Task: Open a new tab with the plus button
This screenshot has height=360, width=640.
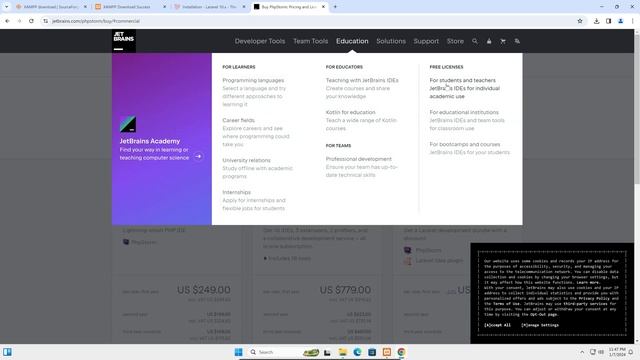Action: pos(335,7)
